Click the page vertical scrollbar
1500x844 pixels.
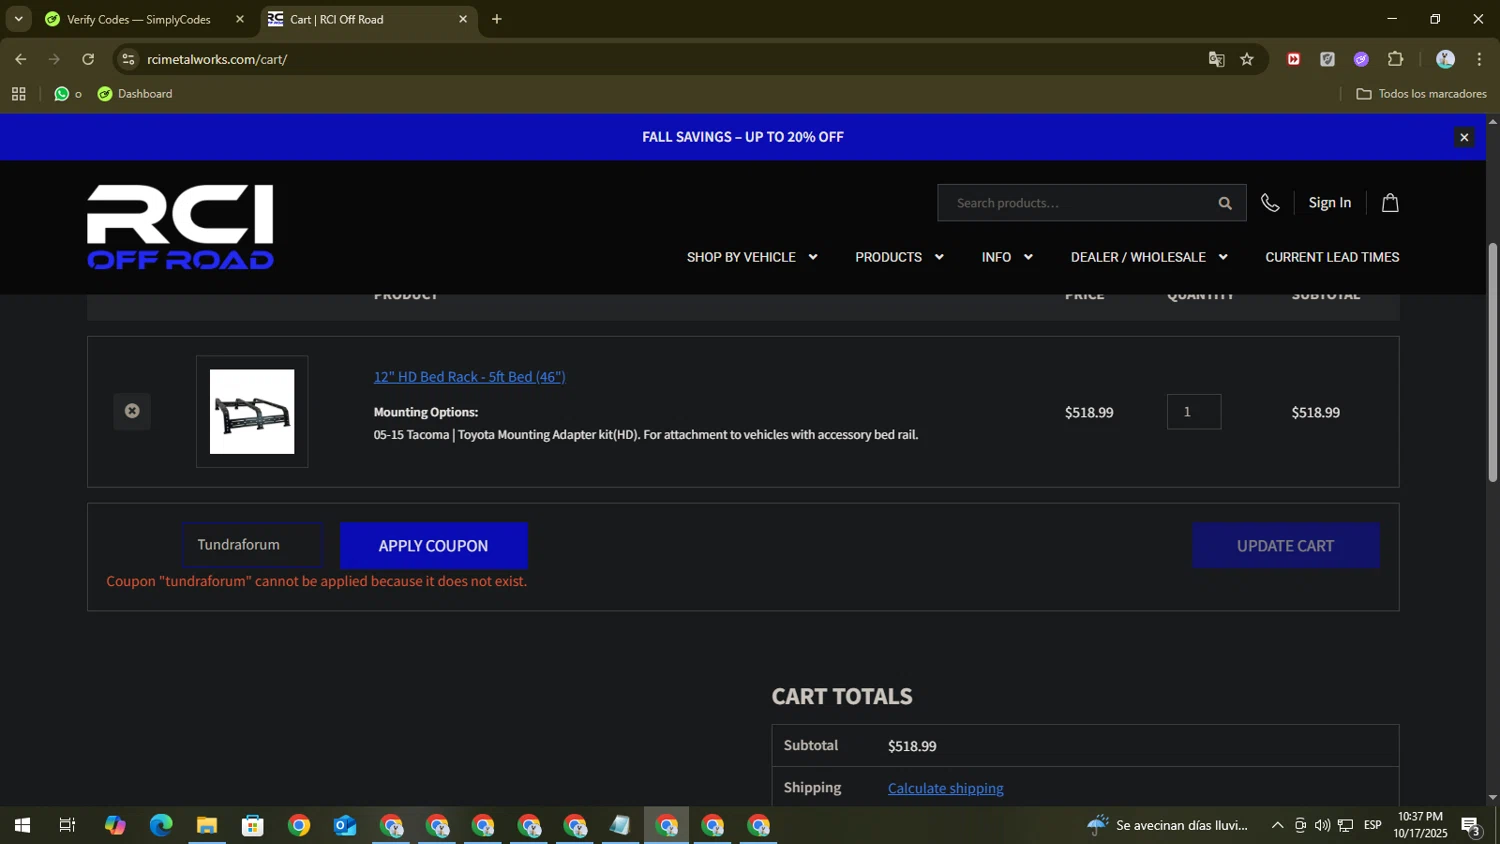1493,362
